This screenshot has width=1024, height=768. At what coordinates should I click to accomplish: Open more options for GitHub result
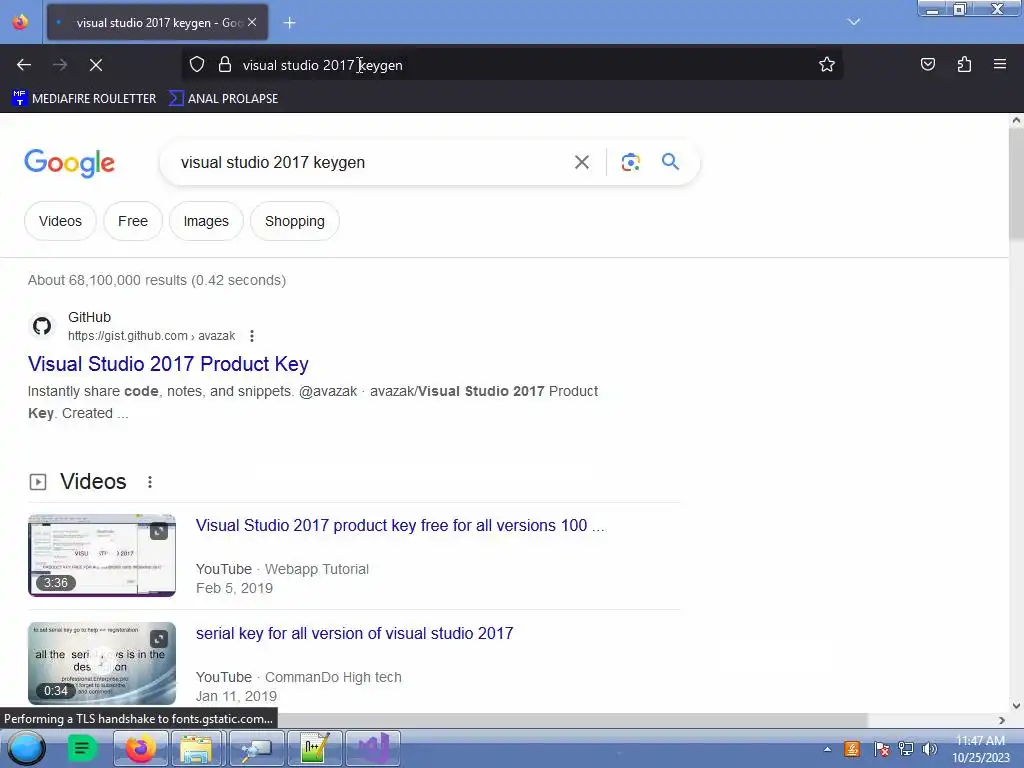[x=252, y=336]
